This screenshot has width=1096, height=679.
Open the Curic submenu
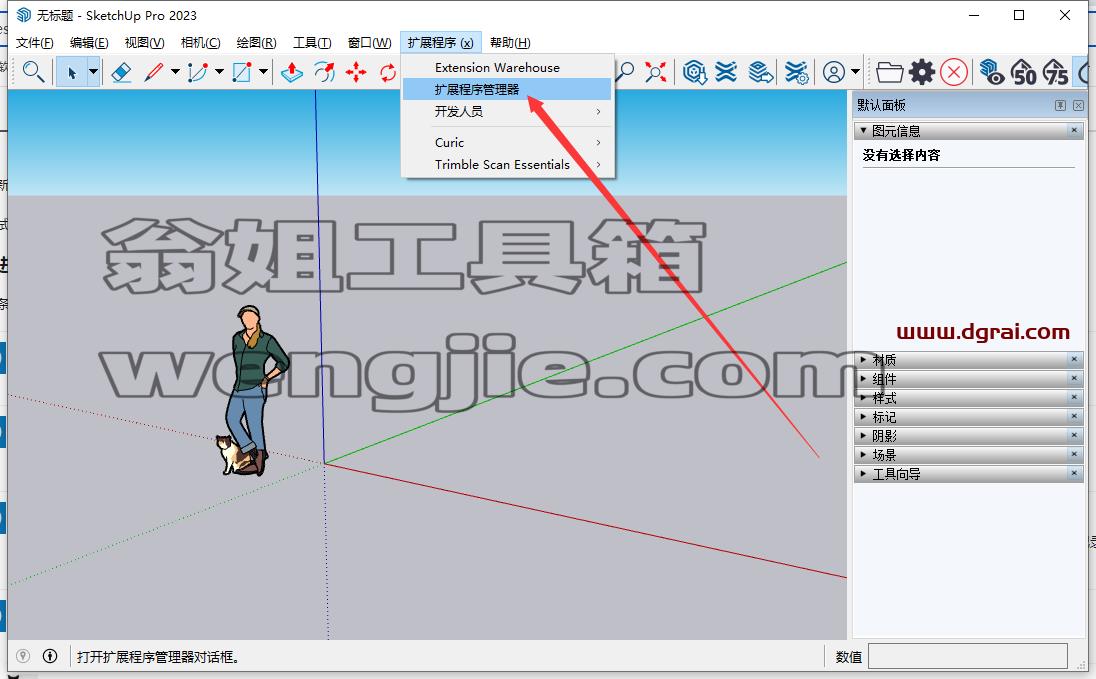pyautogui.click(x=507, y=143)
